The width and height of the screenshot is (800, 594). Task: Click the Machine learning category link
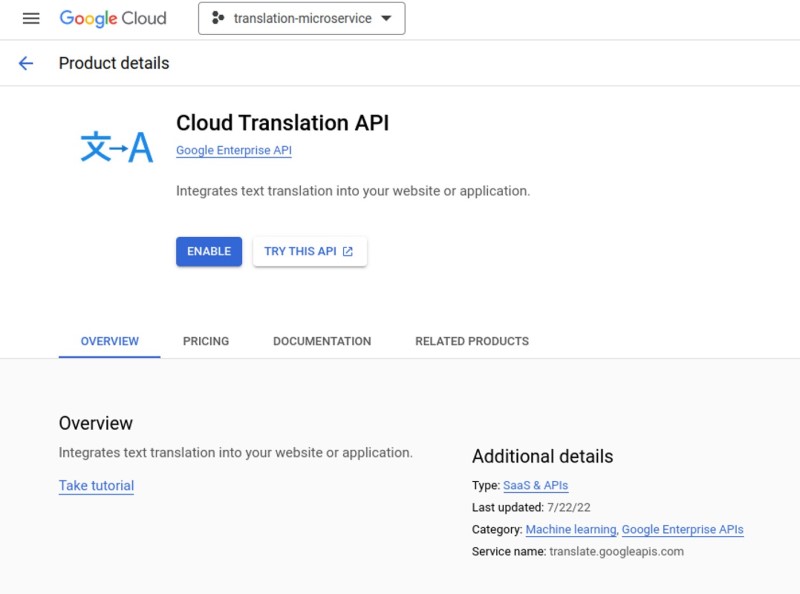pyautogui.click(x=571, y=530)
